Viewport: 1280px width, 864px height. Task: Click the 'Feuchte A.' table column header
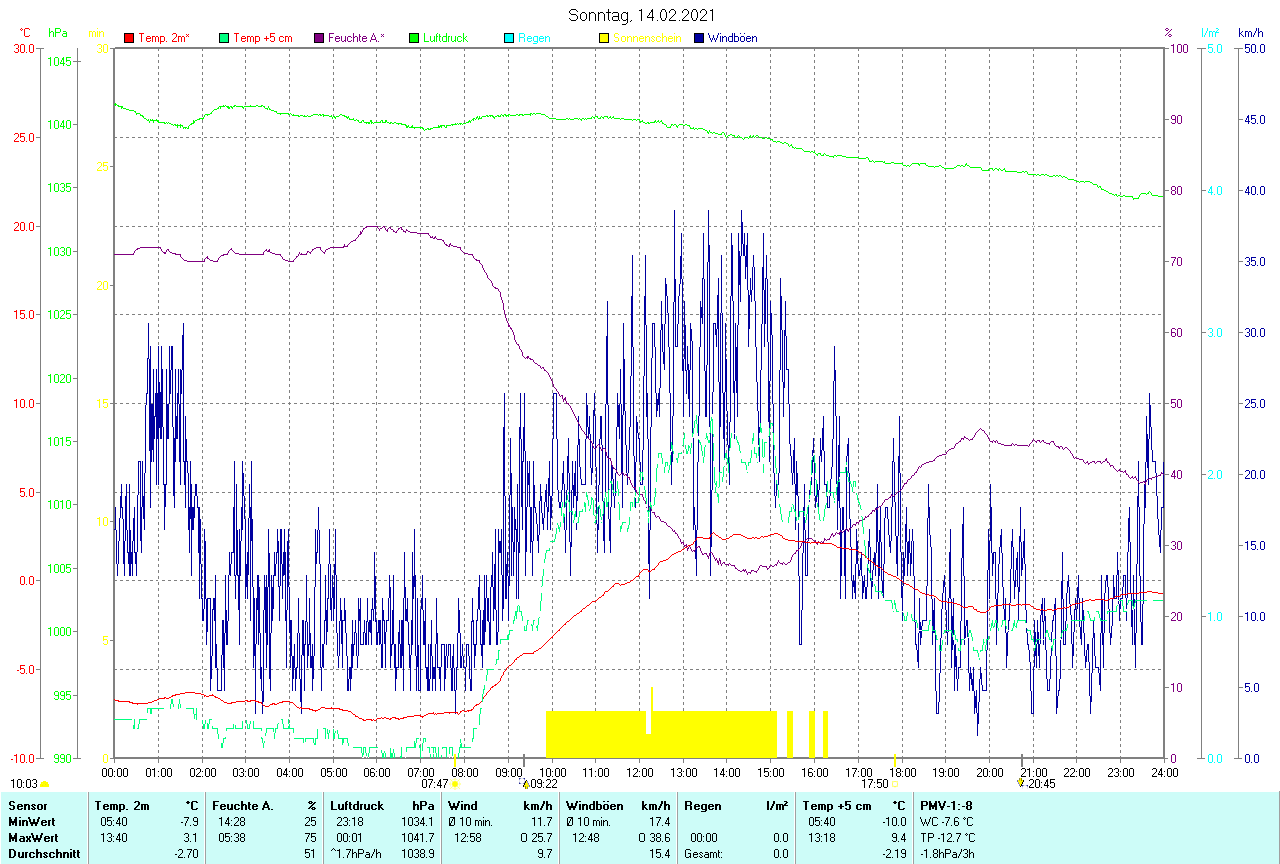243,805
